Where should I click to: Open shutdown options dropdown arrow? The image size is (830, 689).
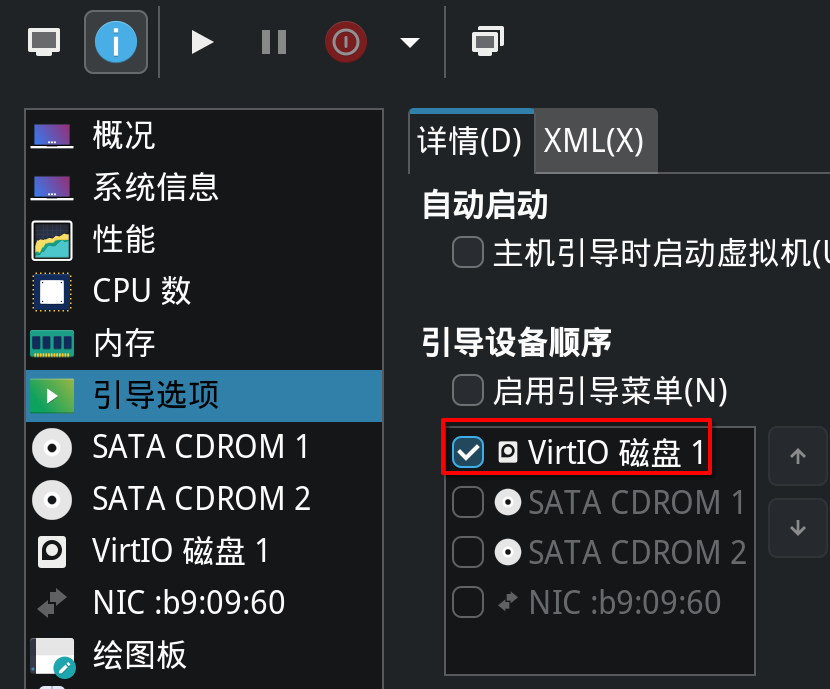coord(409,42)
